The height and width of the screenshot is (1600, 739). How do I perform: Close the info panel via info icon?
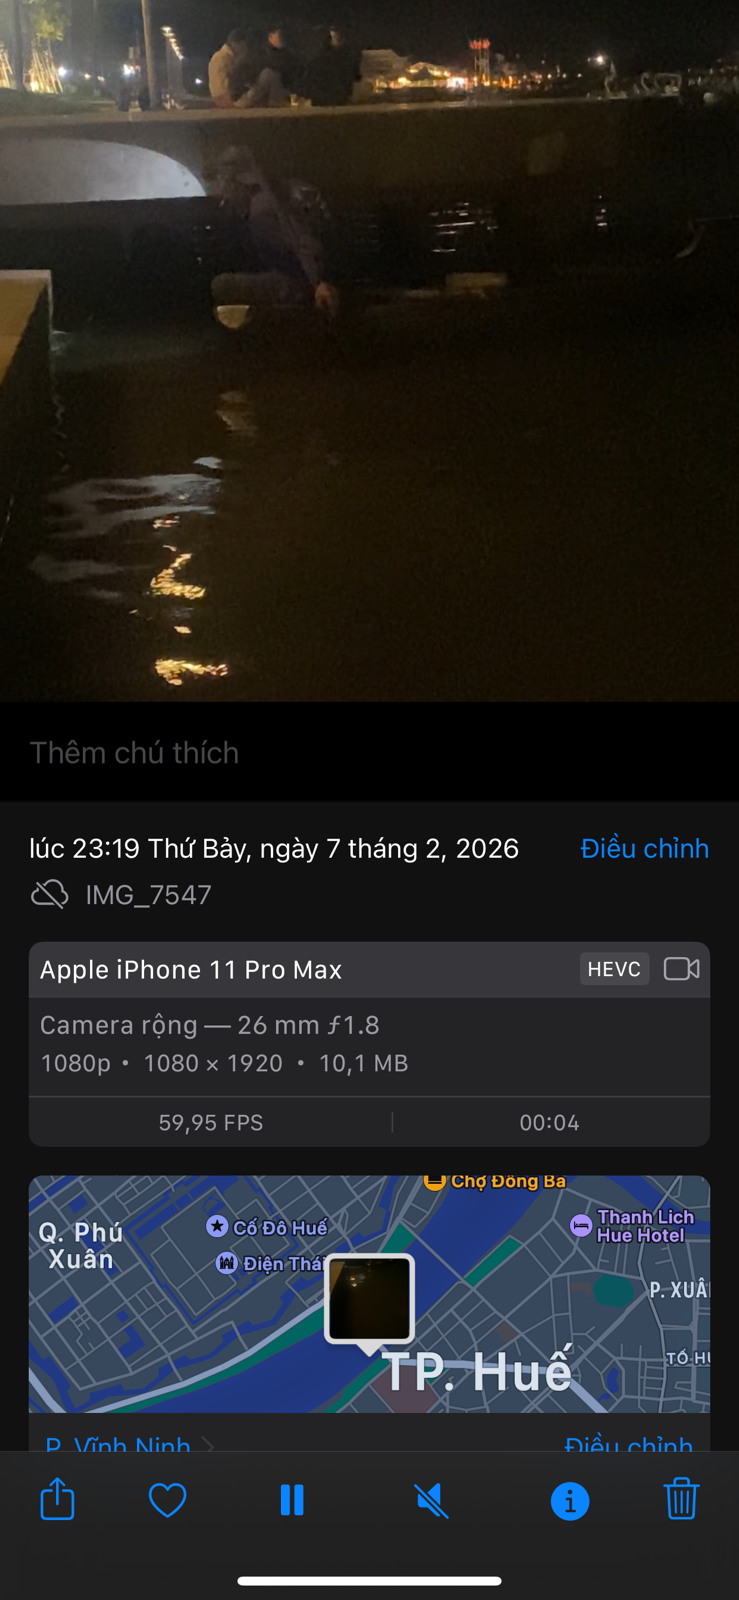[x=570, y=1500]
